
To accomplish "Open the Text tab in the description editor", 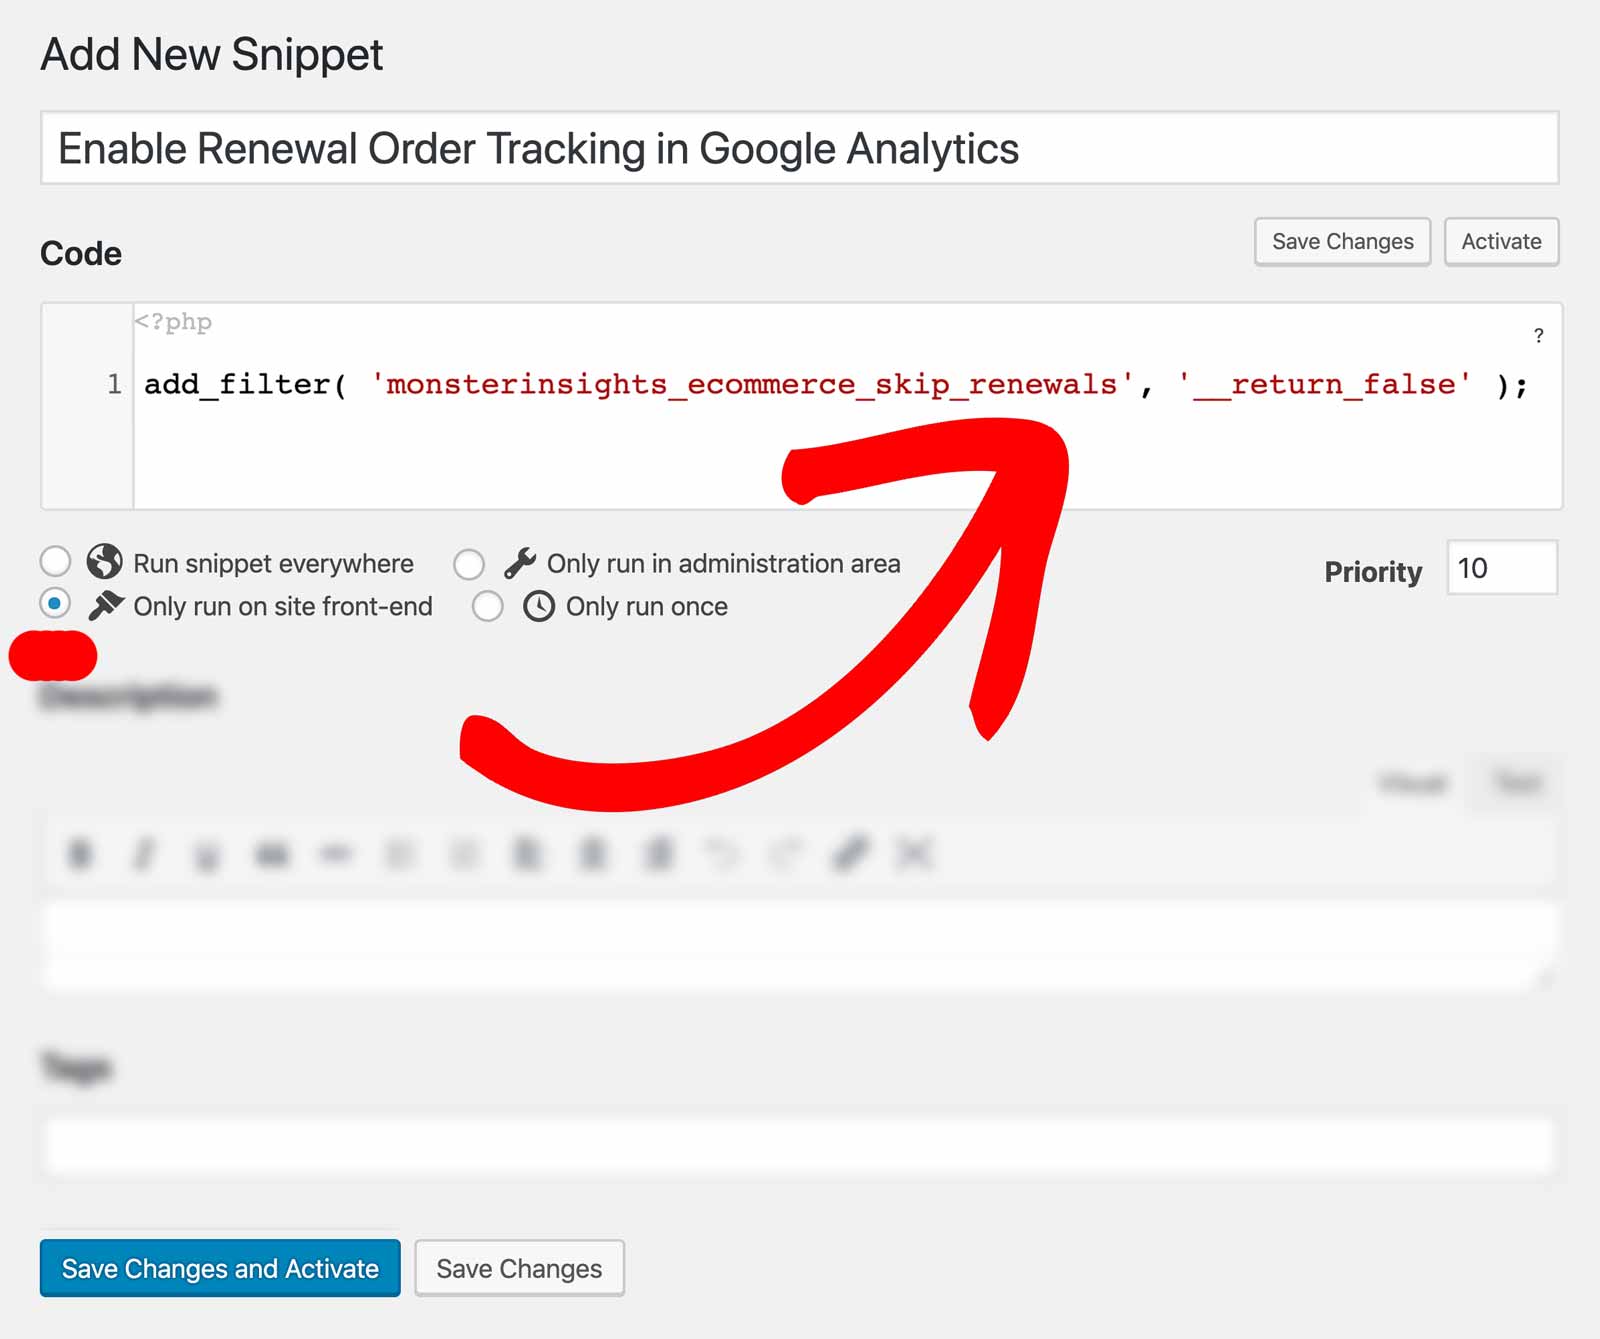I will point(1517,784).
